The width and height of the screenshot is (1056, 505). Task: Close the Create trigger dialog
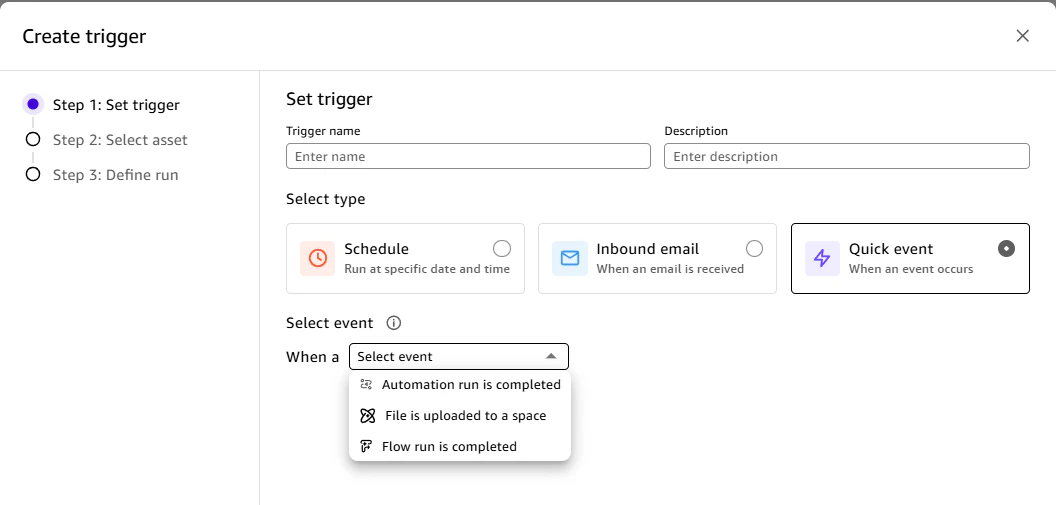1022,36
